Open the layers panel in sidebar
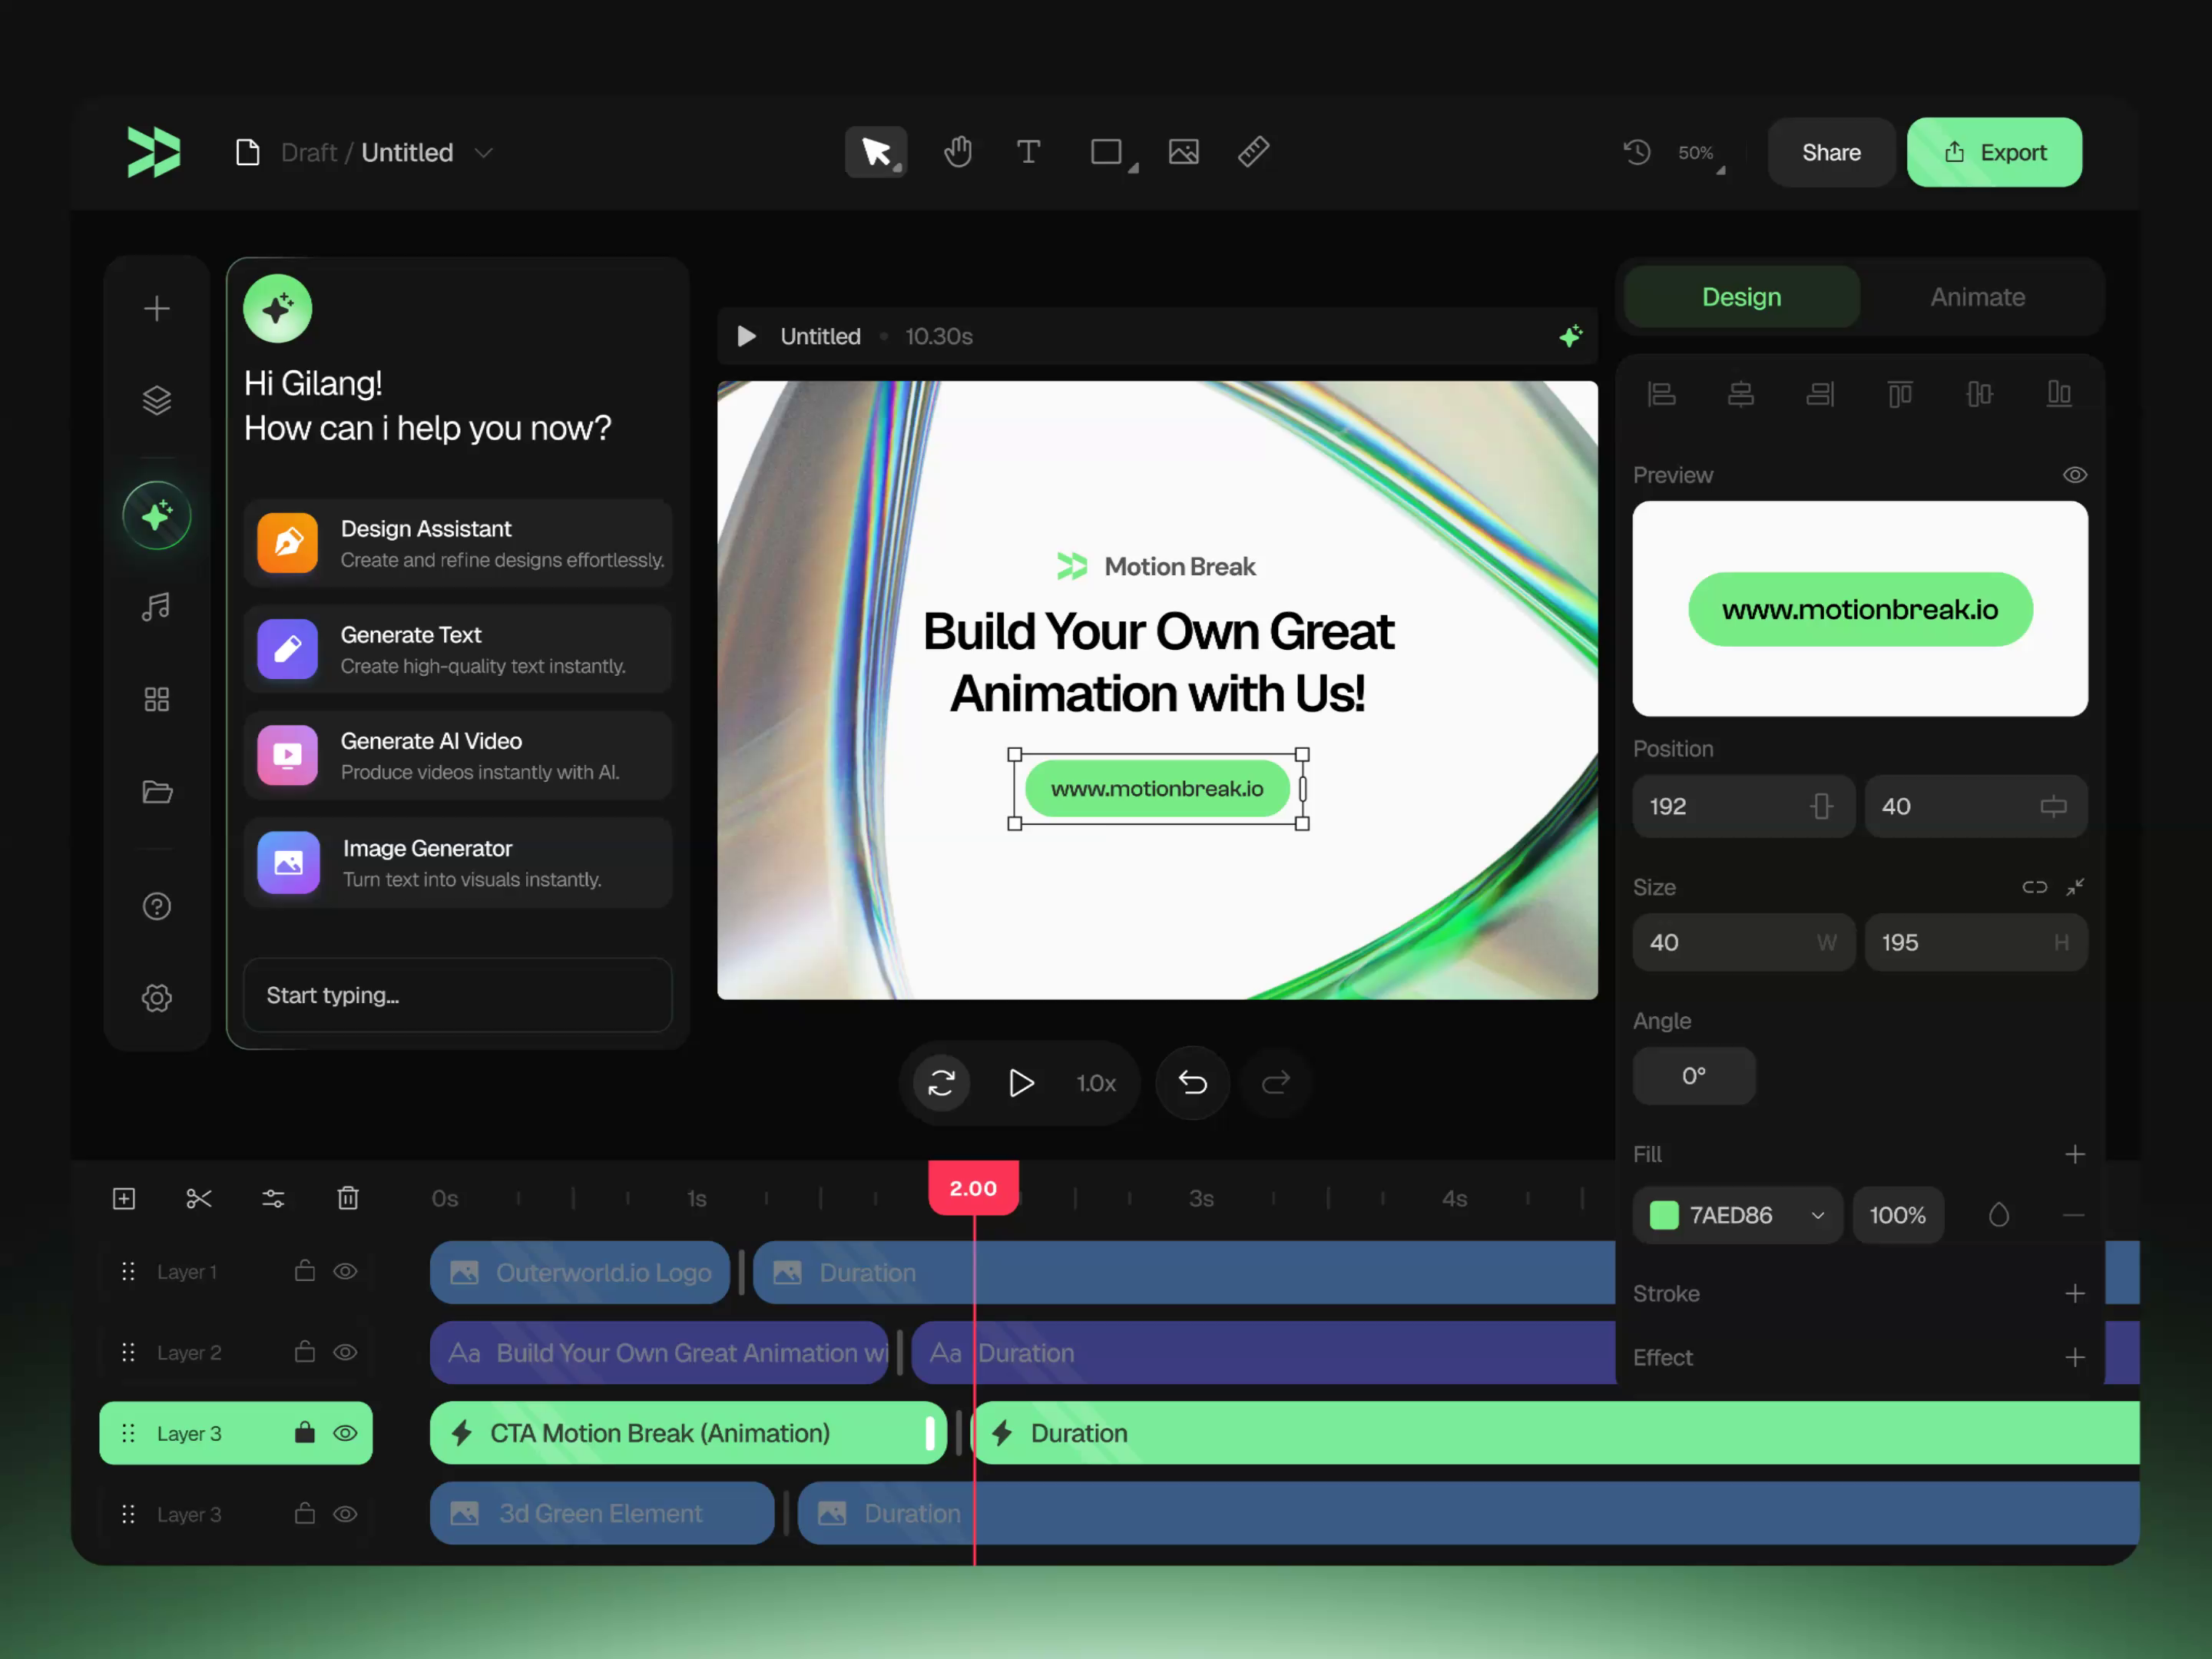2212x1659 pixels. tap(157, 401)
